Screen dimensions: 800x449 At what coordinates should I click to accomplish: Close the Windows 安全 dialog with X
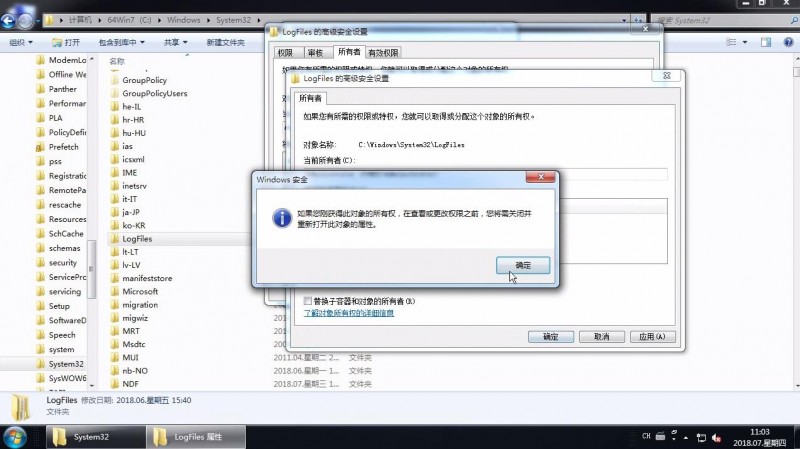[x=541, y=177]
